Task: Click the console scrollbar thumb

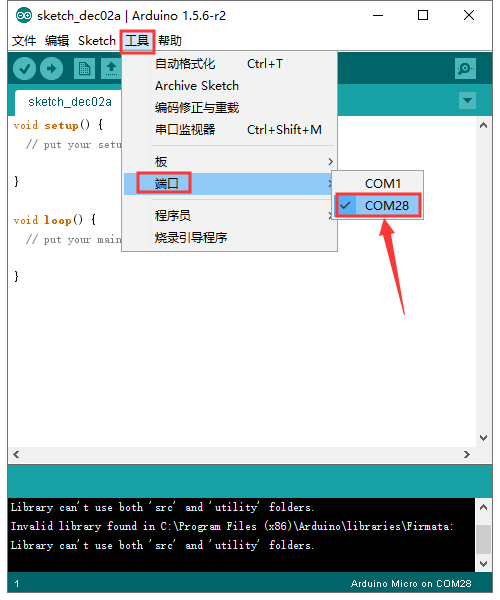Action: click(484, 539)
